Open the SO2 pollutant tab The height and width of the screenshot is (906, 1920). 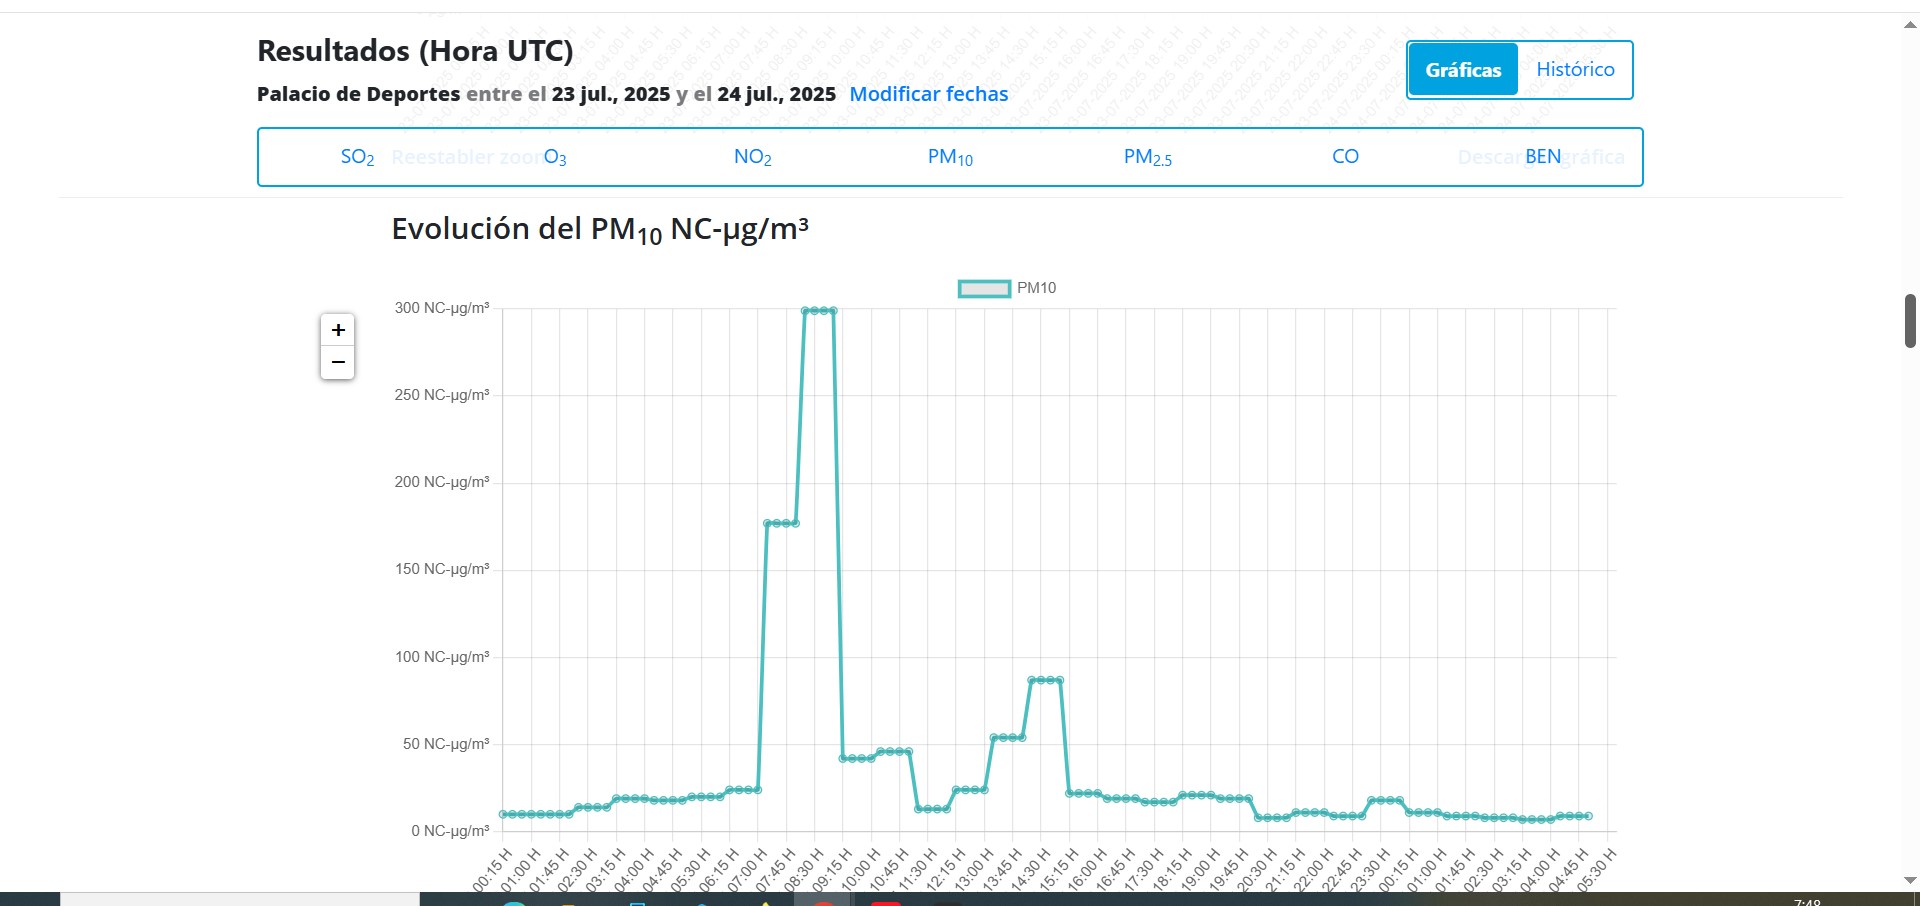pos(357,157)
